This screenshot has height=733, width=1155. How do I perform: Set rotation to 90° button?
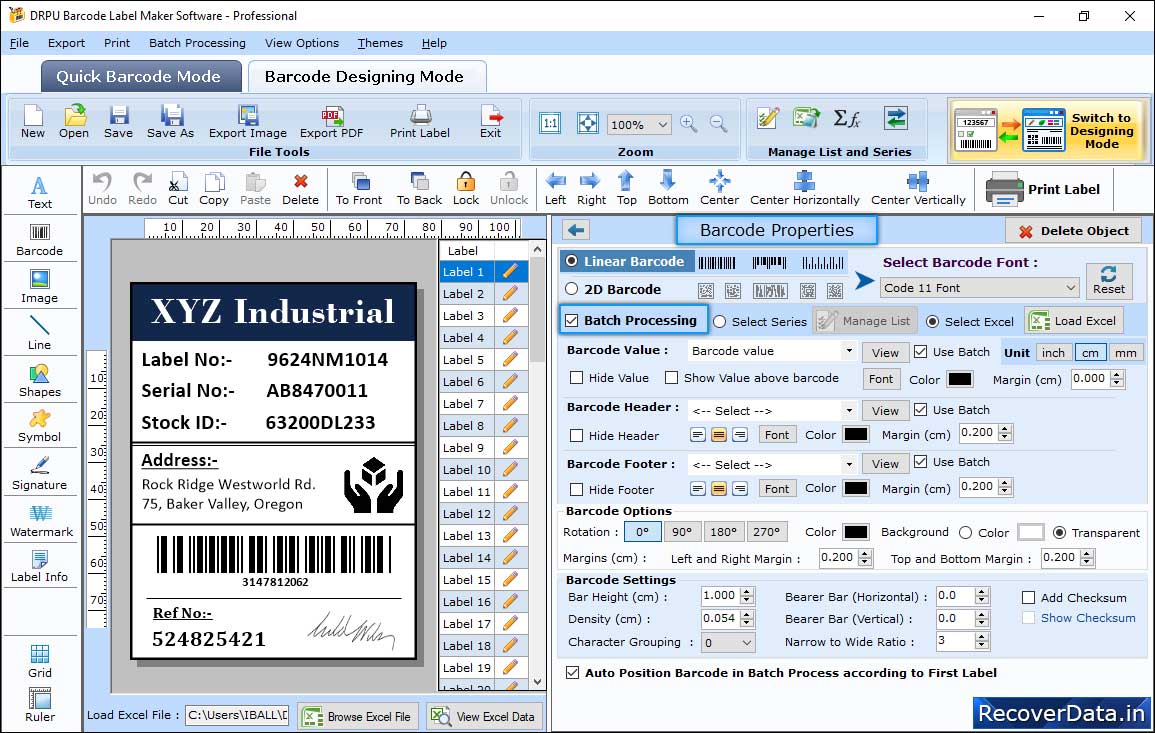click(x=681, y=531)
